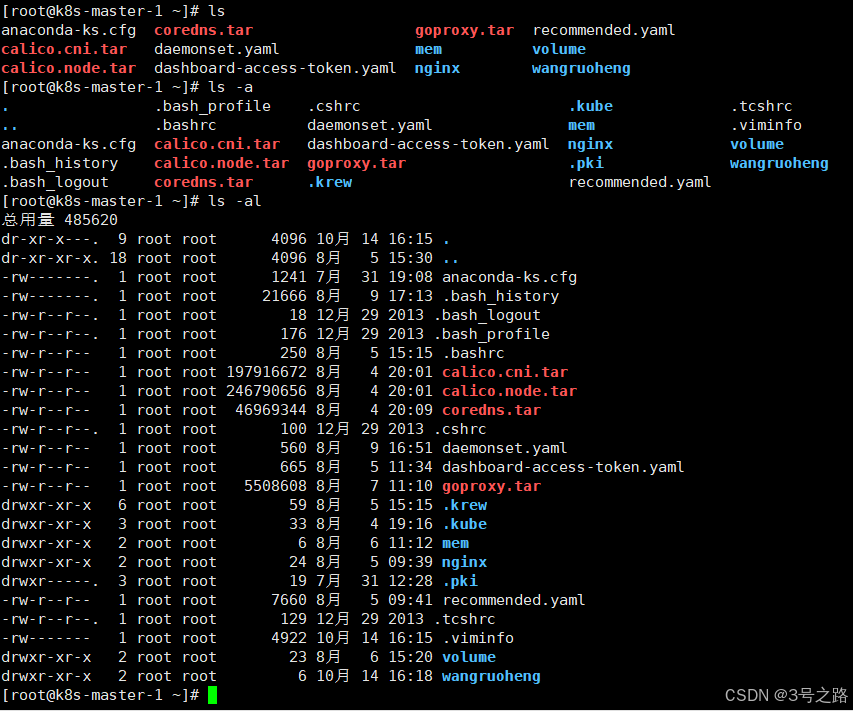Select size 46969344 in coredns.tar row

(271, 410)
